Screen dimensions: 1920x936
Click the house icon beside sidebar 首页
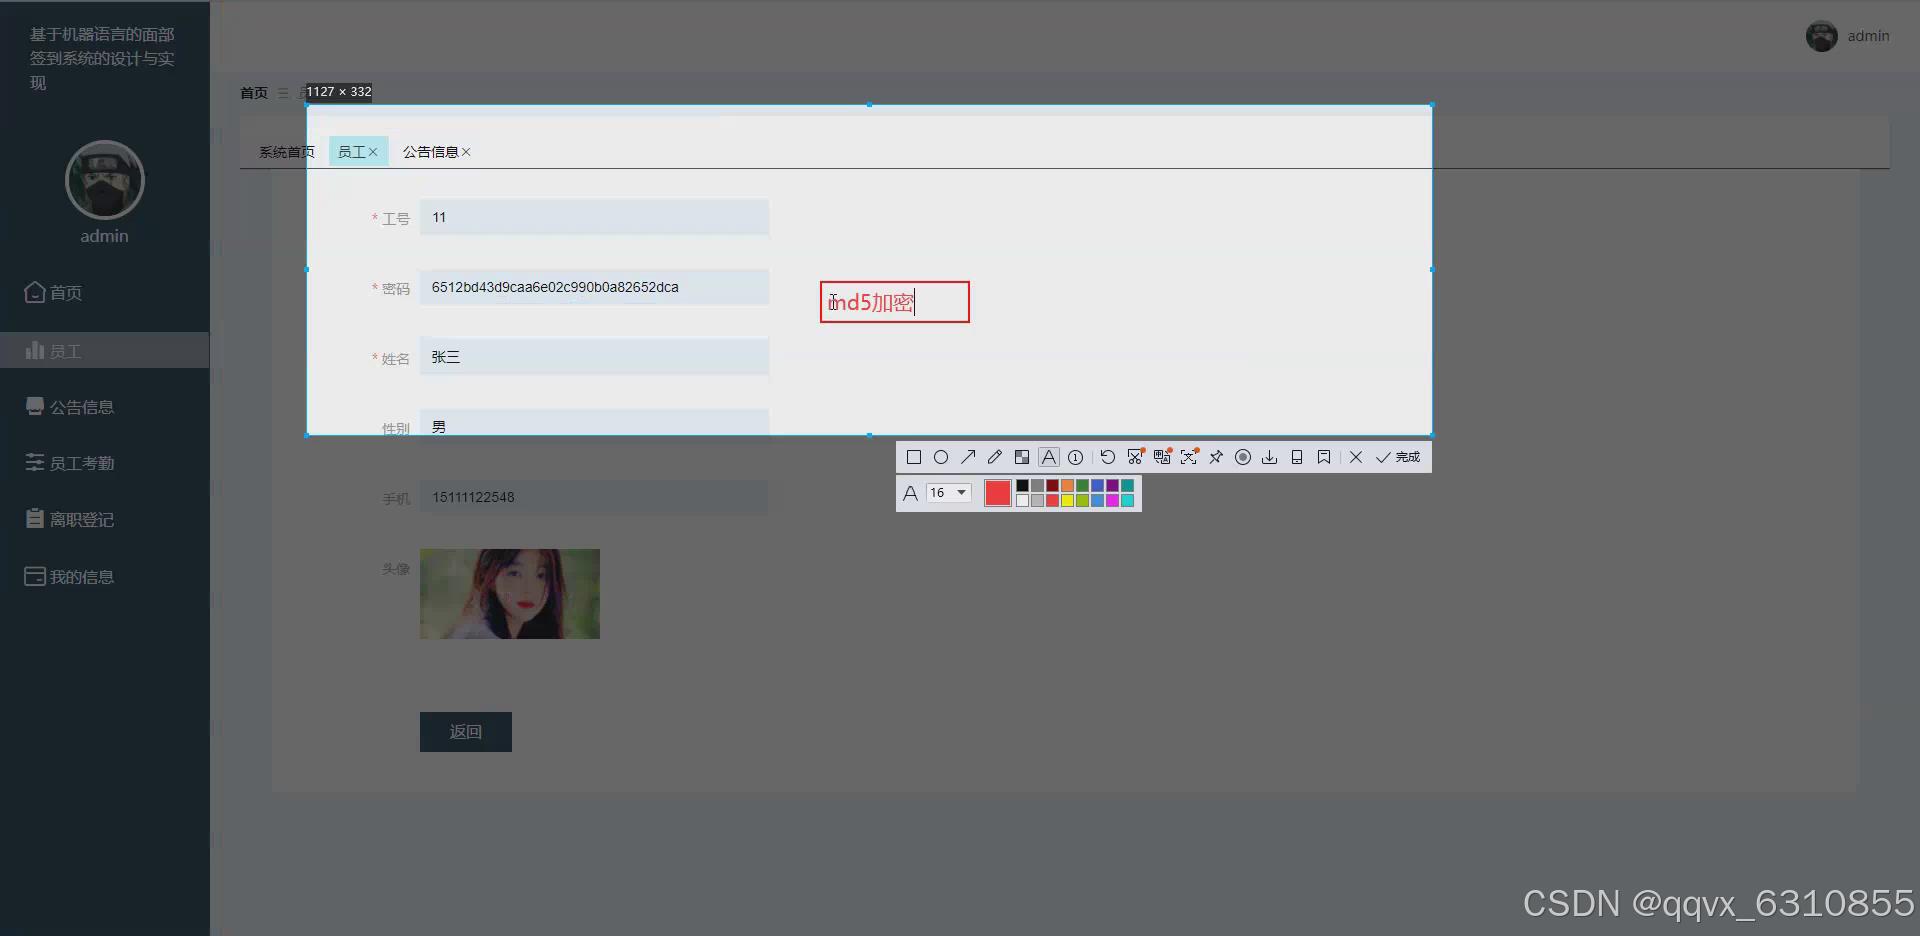pyautogui.click(x=35, y=292)
